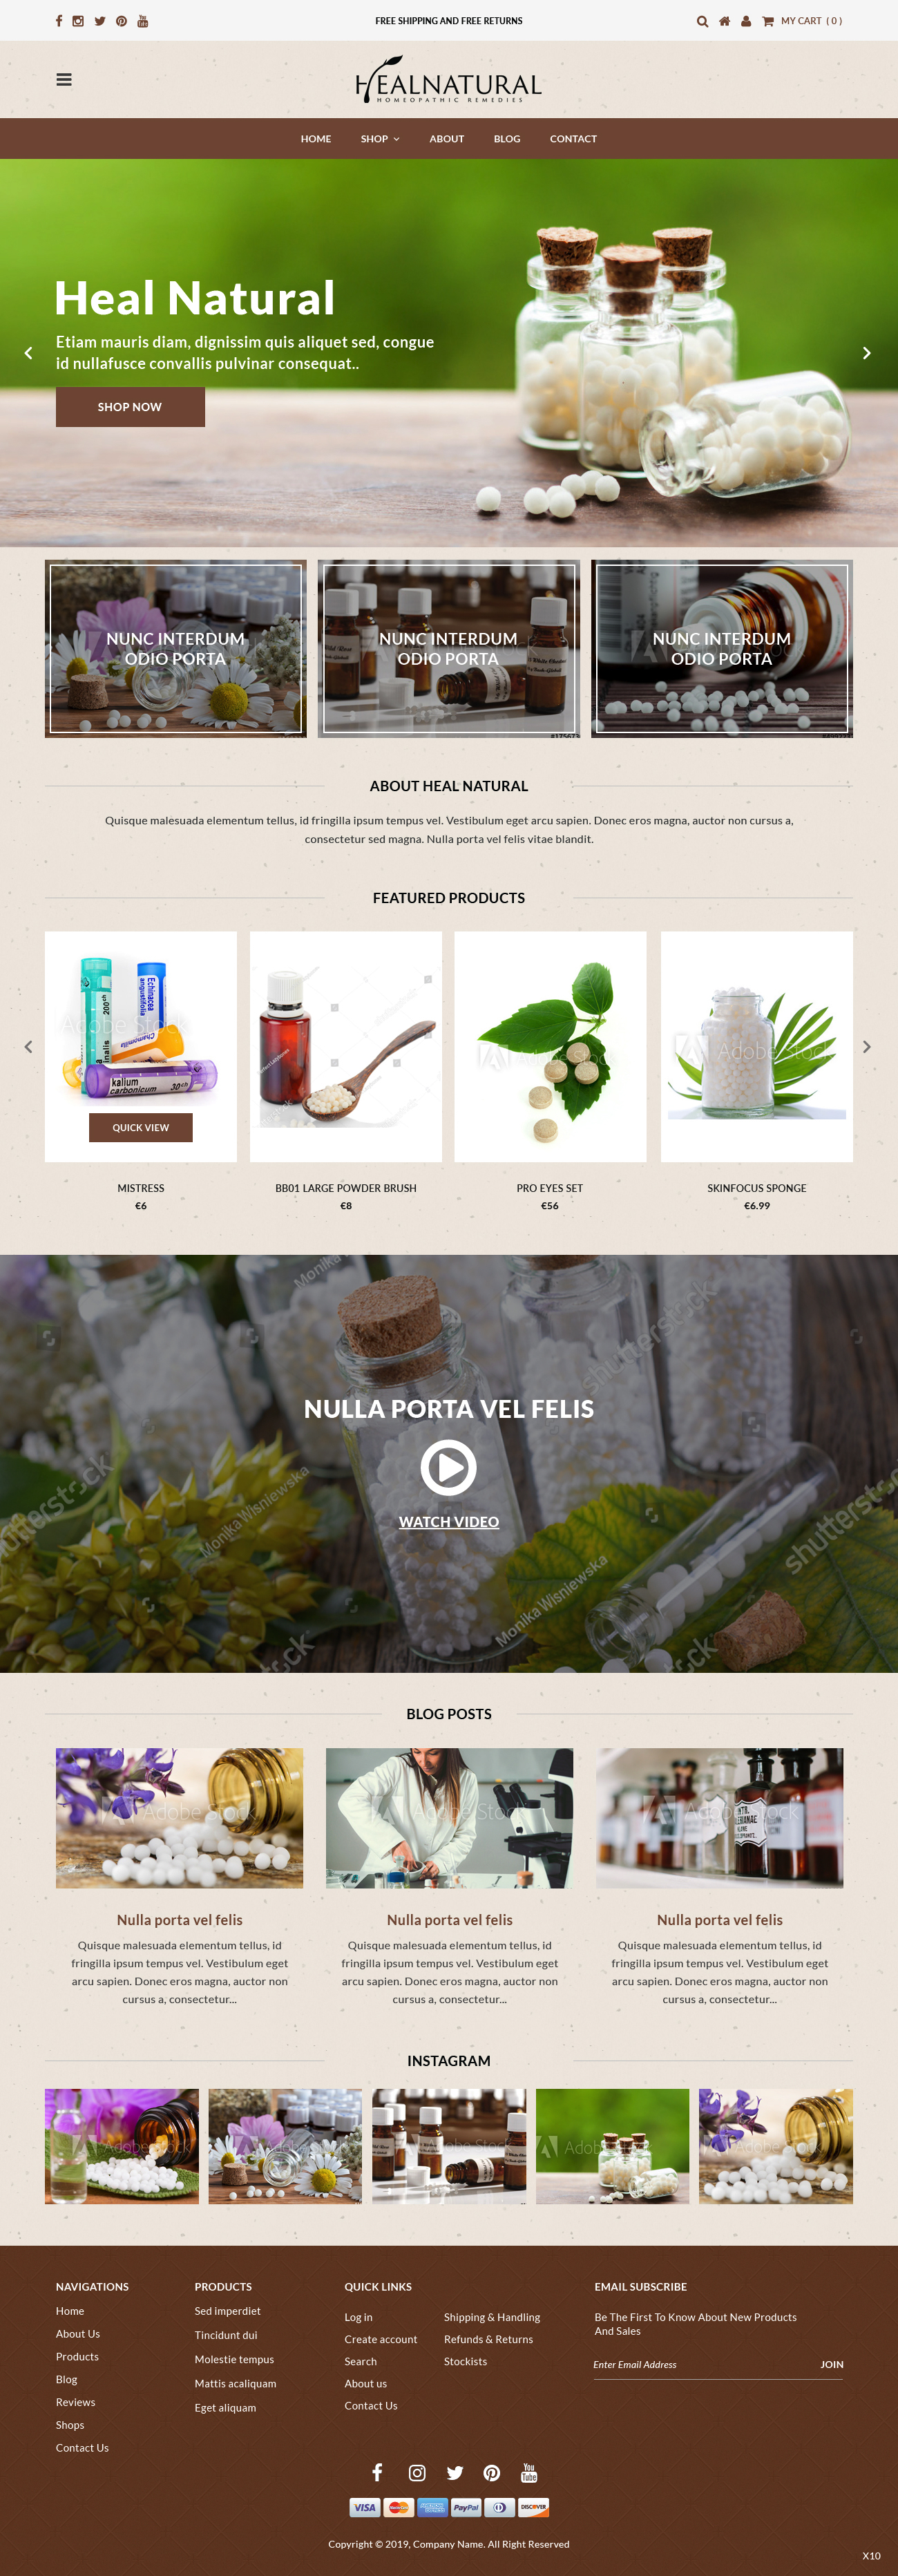Click the Facebook icon in top bar
The image size is (898, 2576).
(59, 21)
